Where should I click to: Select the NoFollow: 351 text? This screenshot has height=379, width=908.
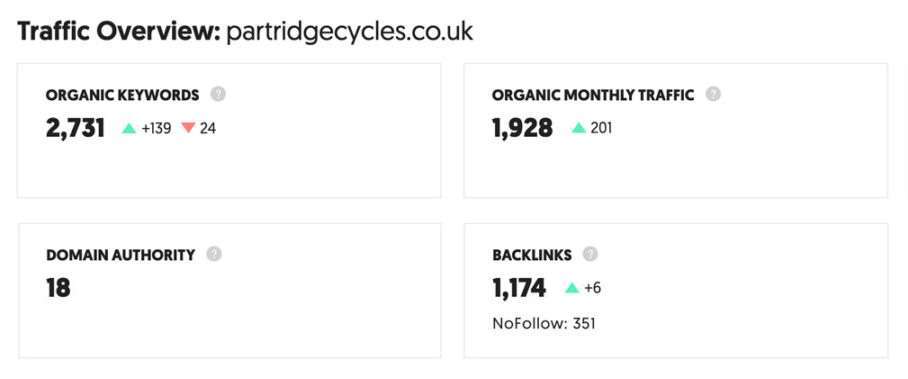pyautogui.click(x=544, y=323)
